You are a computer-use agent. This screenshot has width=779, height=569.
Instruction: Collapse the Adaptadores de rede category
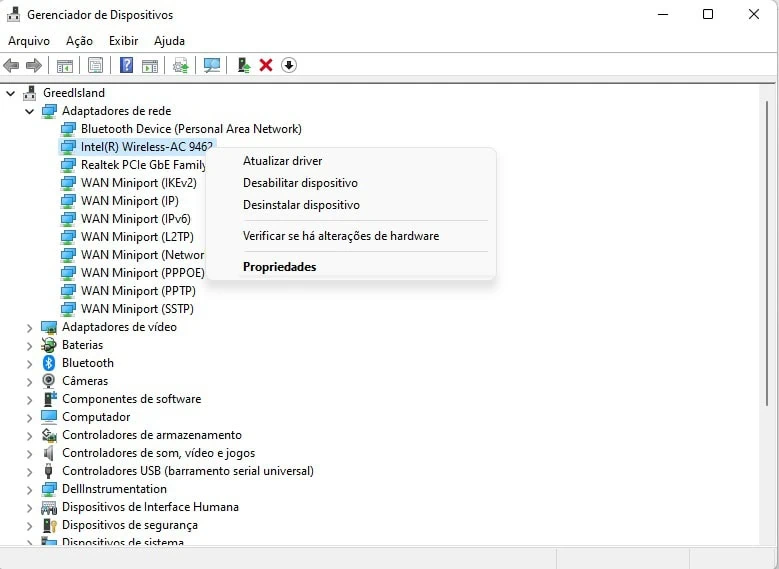click(30, 111)
